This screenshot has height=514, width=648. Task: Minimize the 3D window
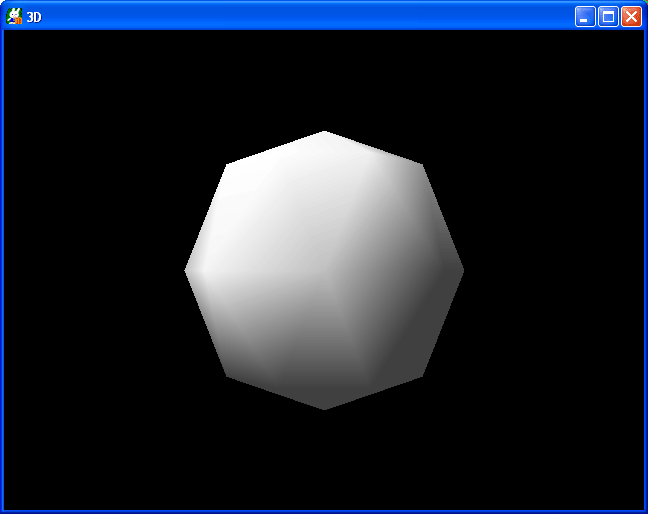pyautogui.click(x=585, y=16)
